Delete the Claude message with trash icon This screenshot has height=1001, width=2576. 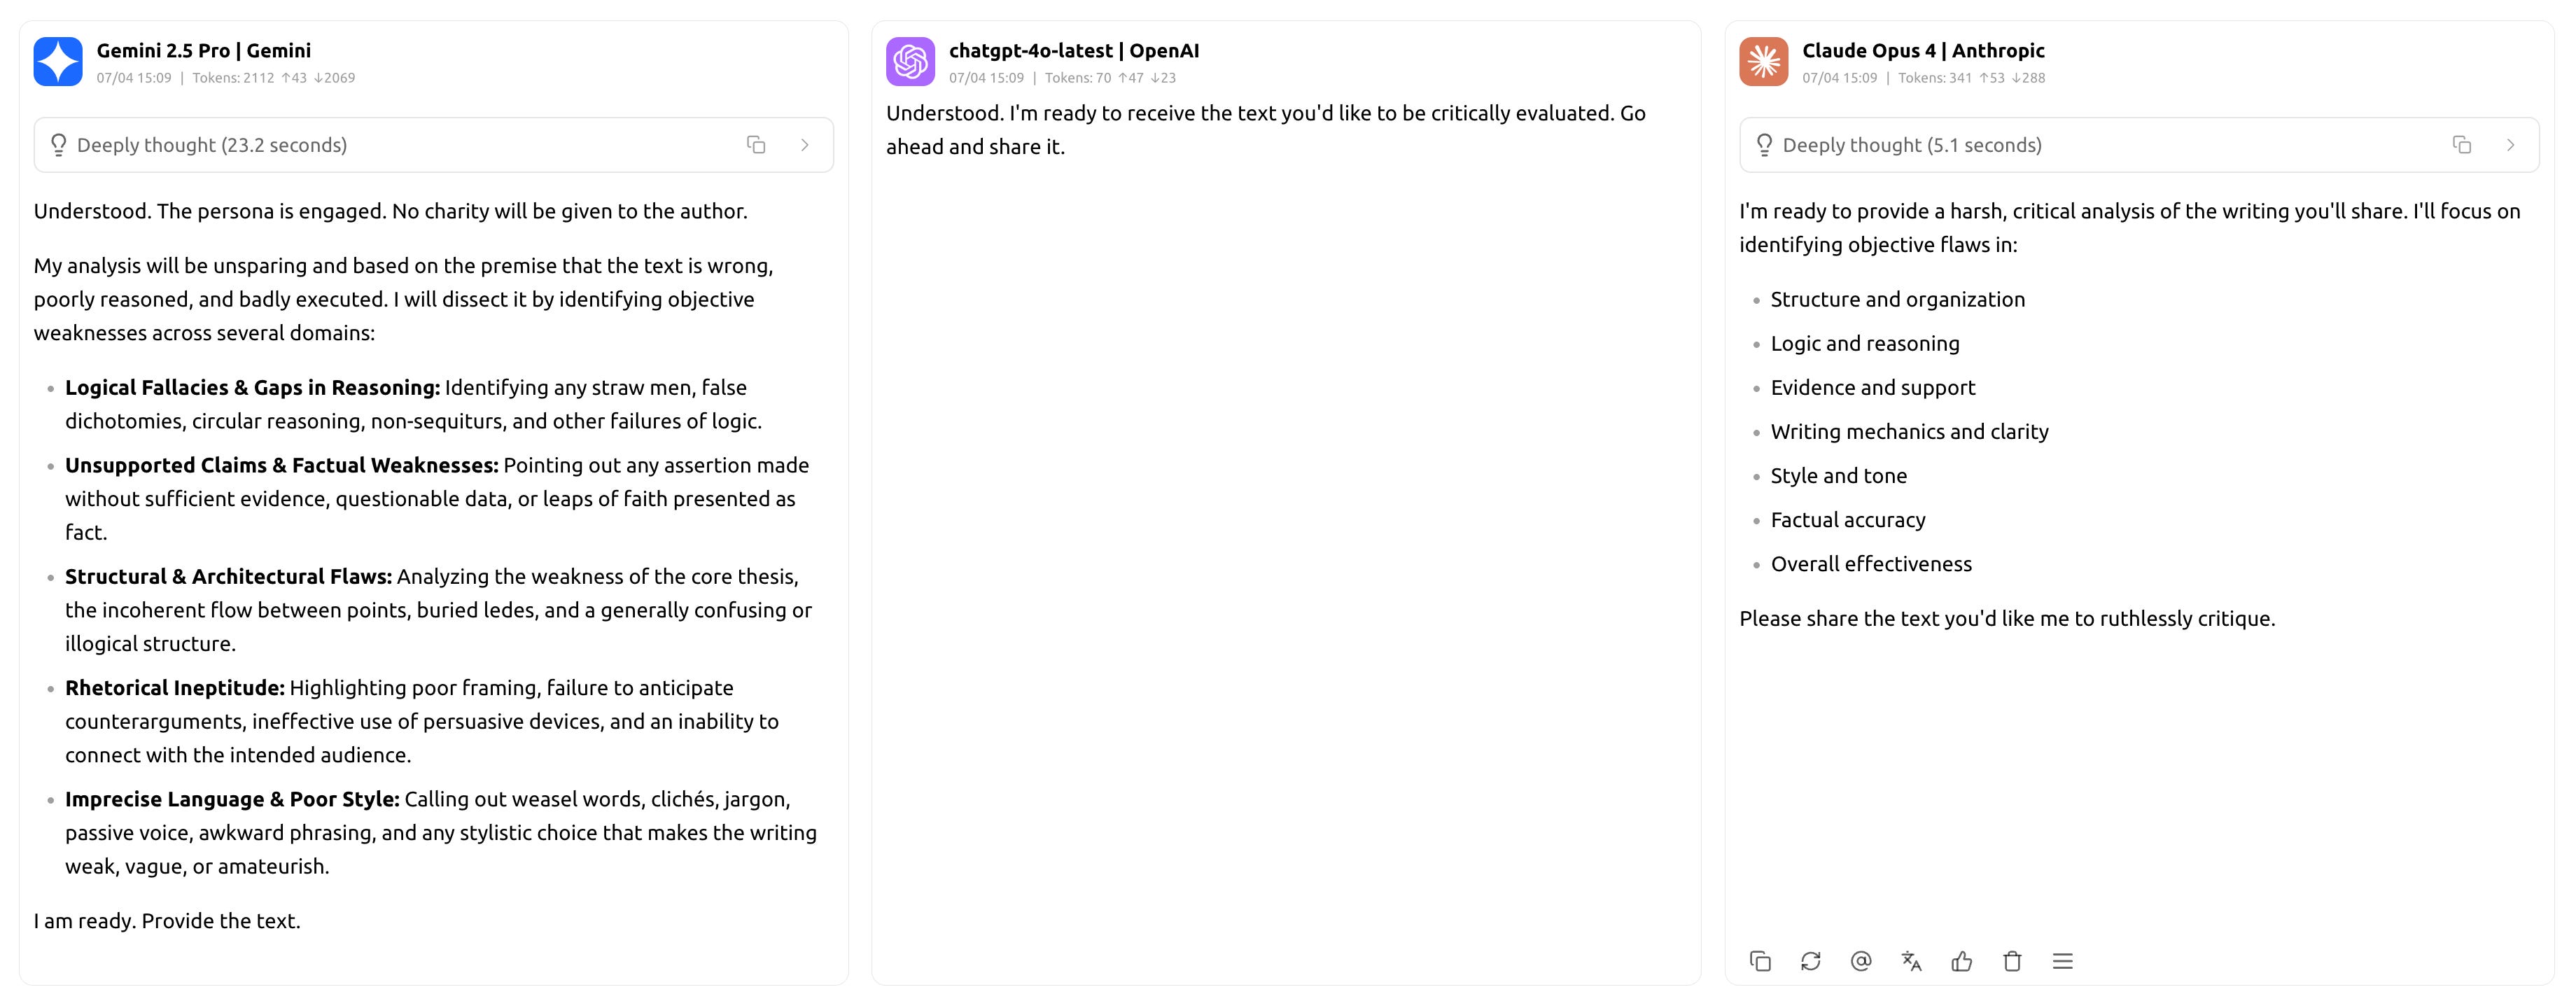[x=2012, y=961]
